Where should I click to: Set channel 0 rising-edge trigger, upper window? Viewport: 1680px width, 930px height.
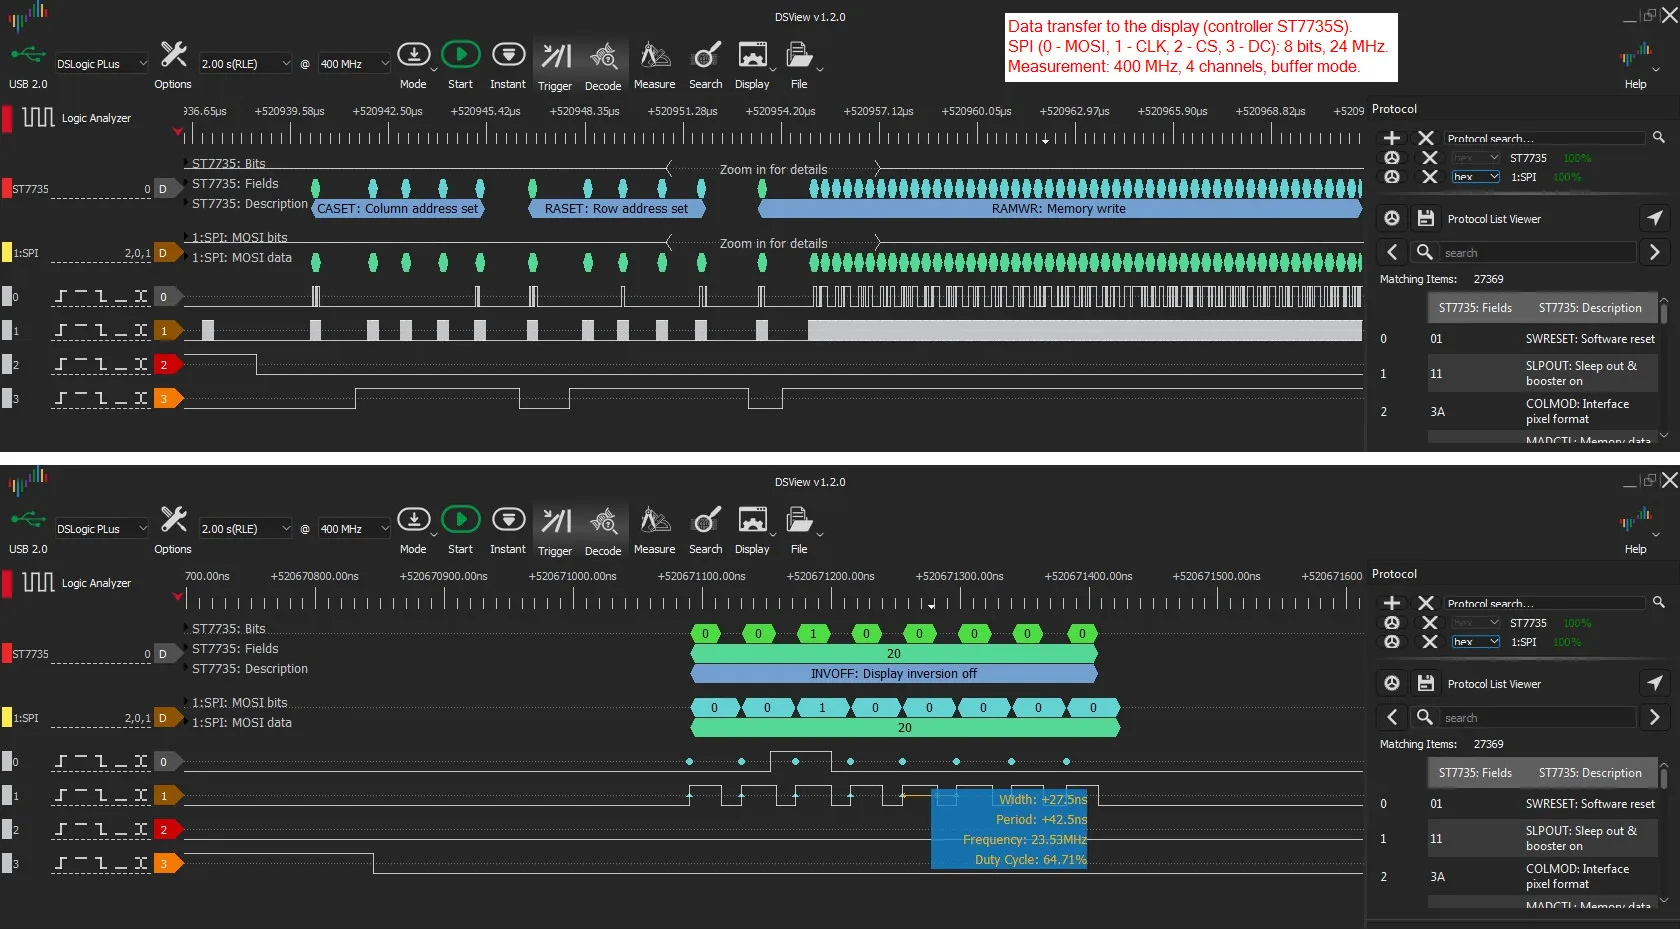pos(62,297)
